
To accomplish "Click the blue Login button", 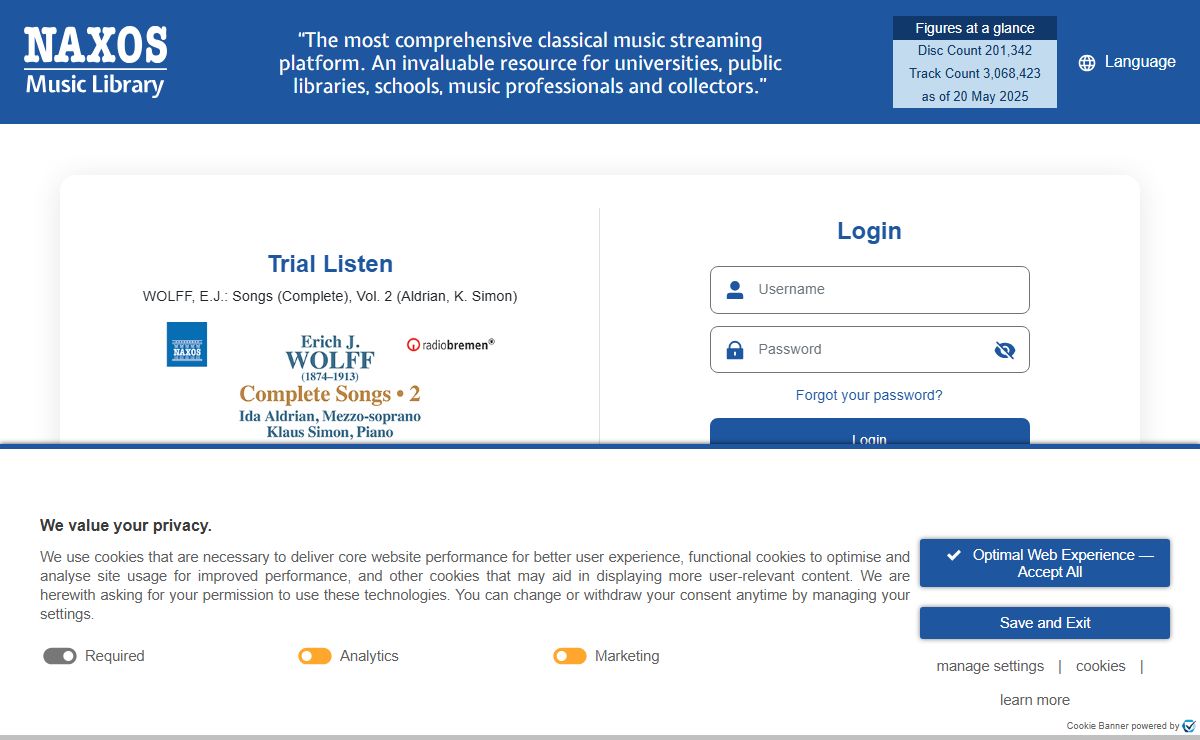I will pyautogui.click(x=869, y=433).
